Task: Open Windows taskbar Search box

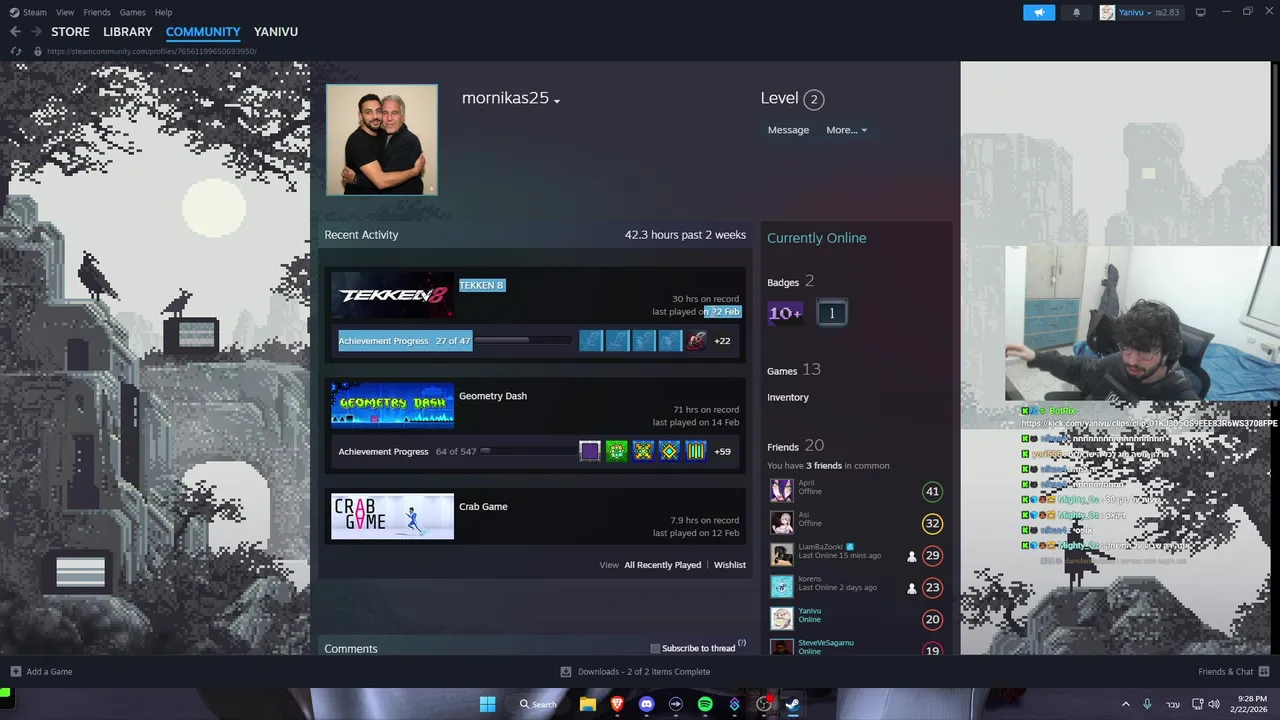Action: pyautogui.click(x=538, y=704)
